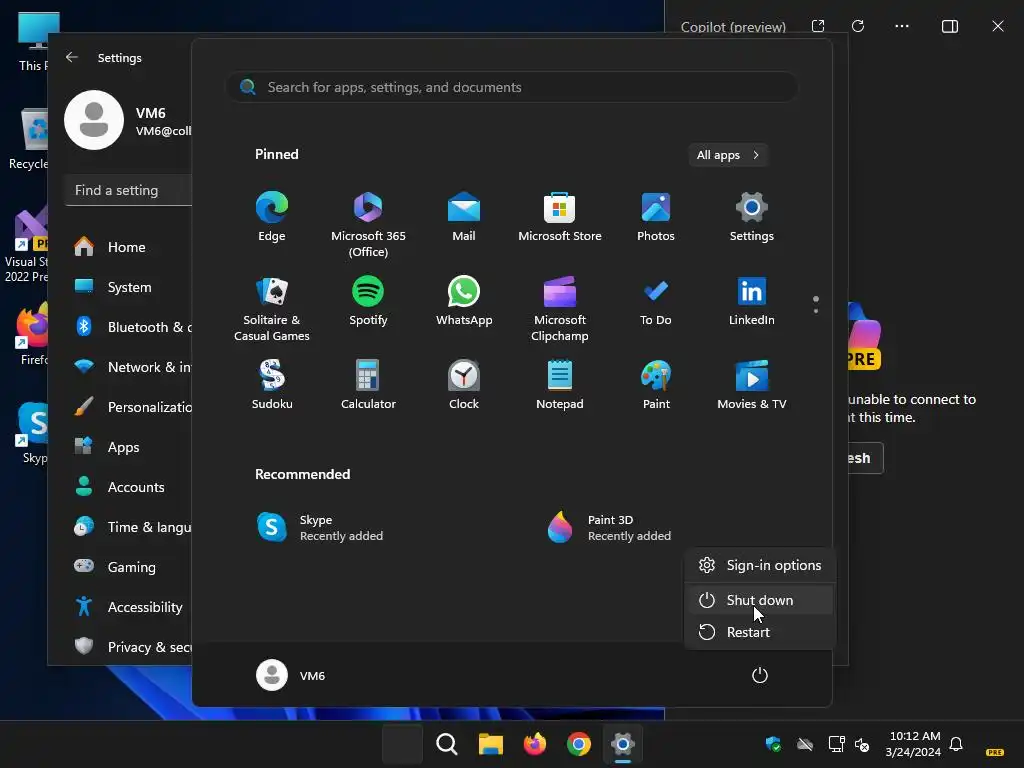Open Personalization settings

[x=131, y=407]
